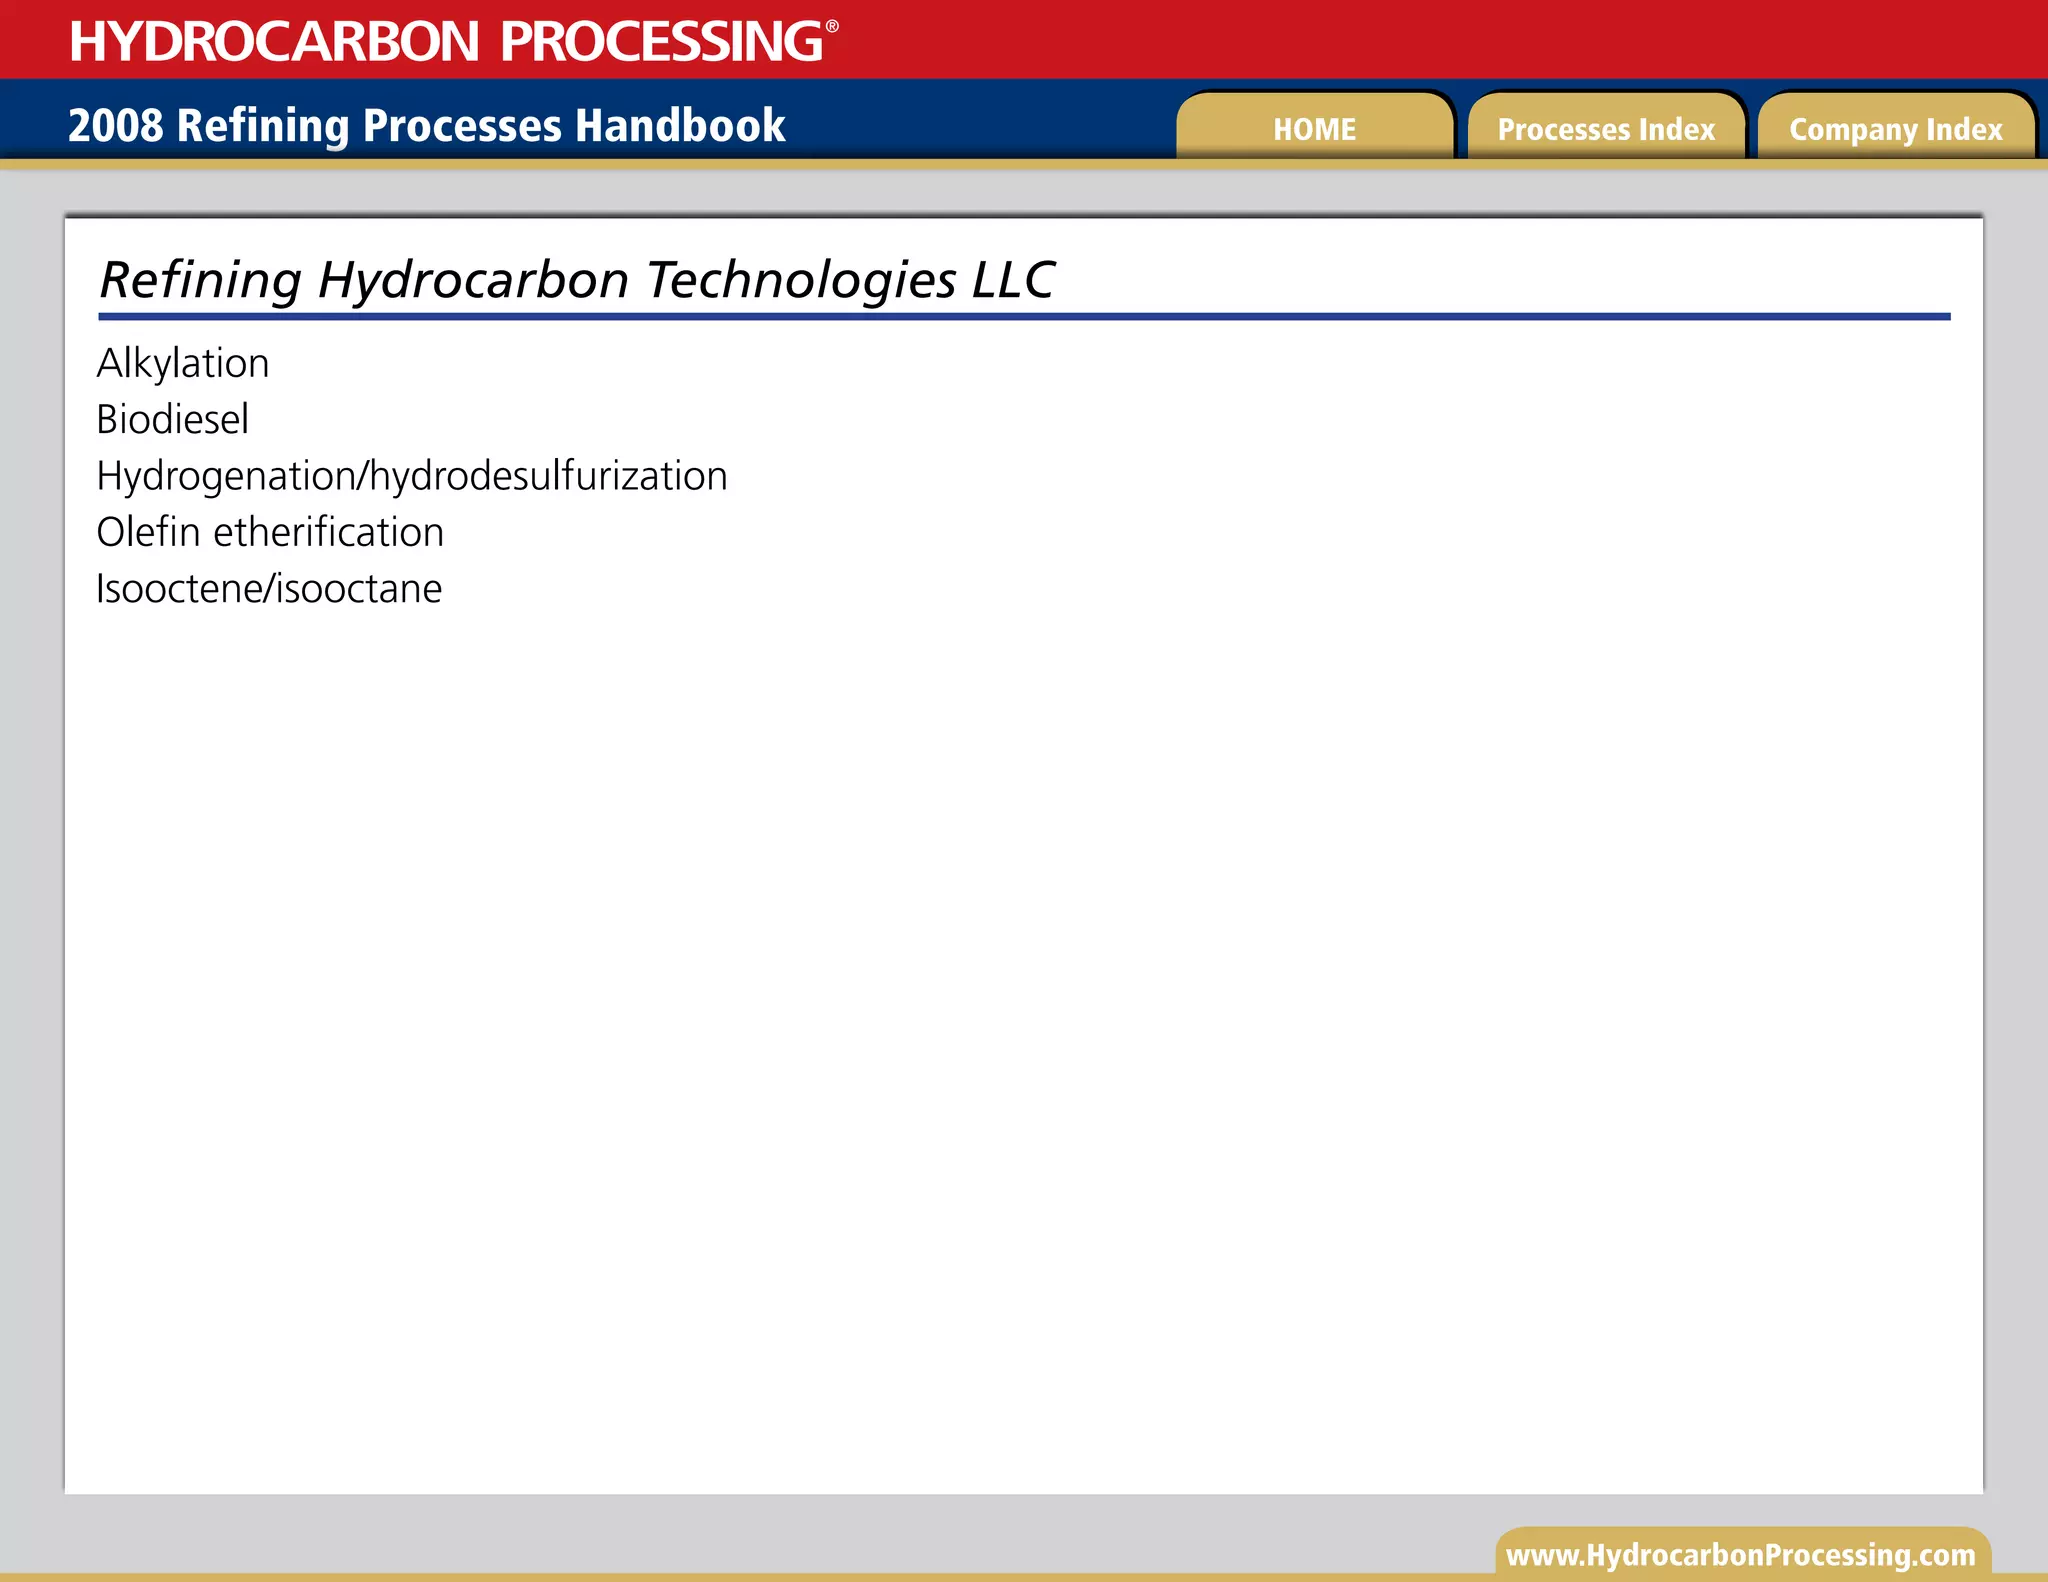This screenshot has width=2048, height=1582.
Task: Open Hydrogenation/hydrodesulfurization process
Action: pyautogui.click(x=412, y=477)
